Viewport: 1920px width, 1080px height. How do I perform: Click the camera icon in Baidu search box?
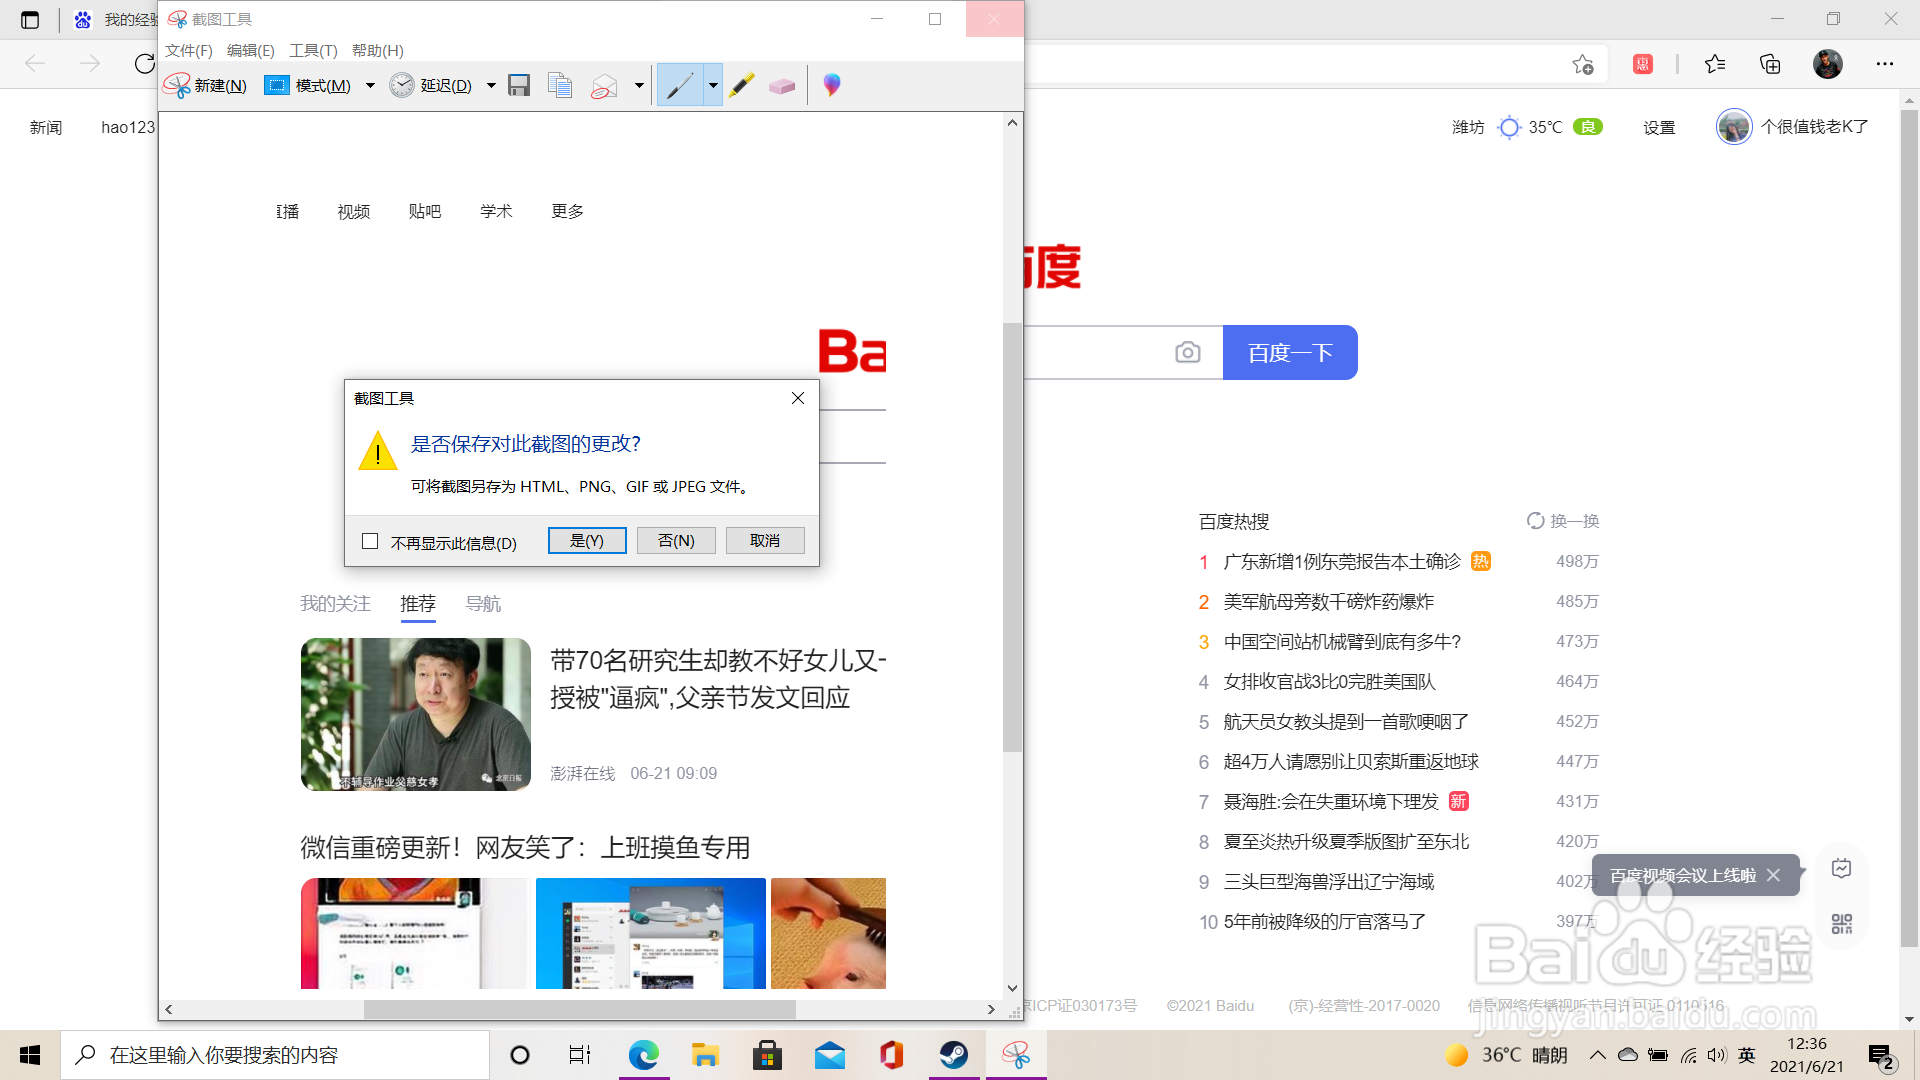coord(1187,352)
